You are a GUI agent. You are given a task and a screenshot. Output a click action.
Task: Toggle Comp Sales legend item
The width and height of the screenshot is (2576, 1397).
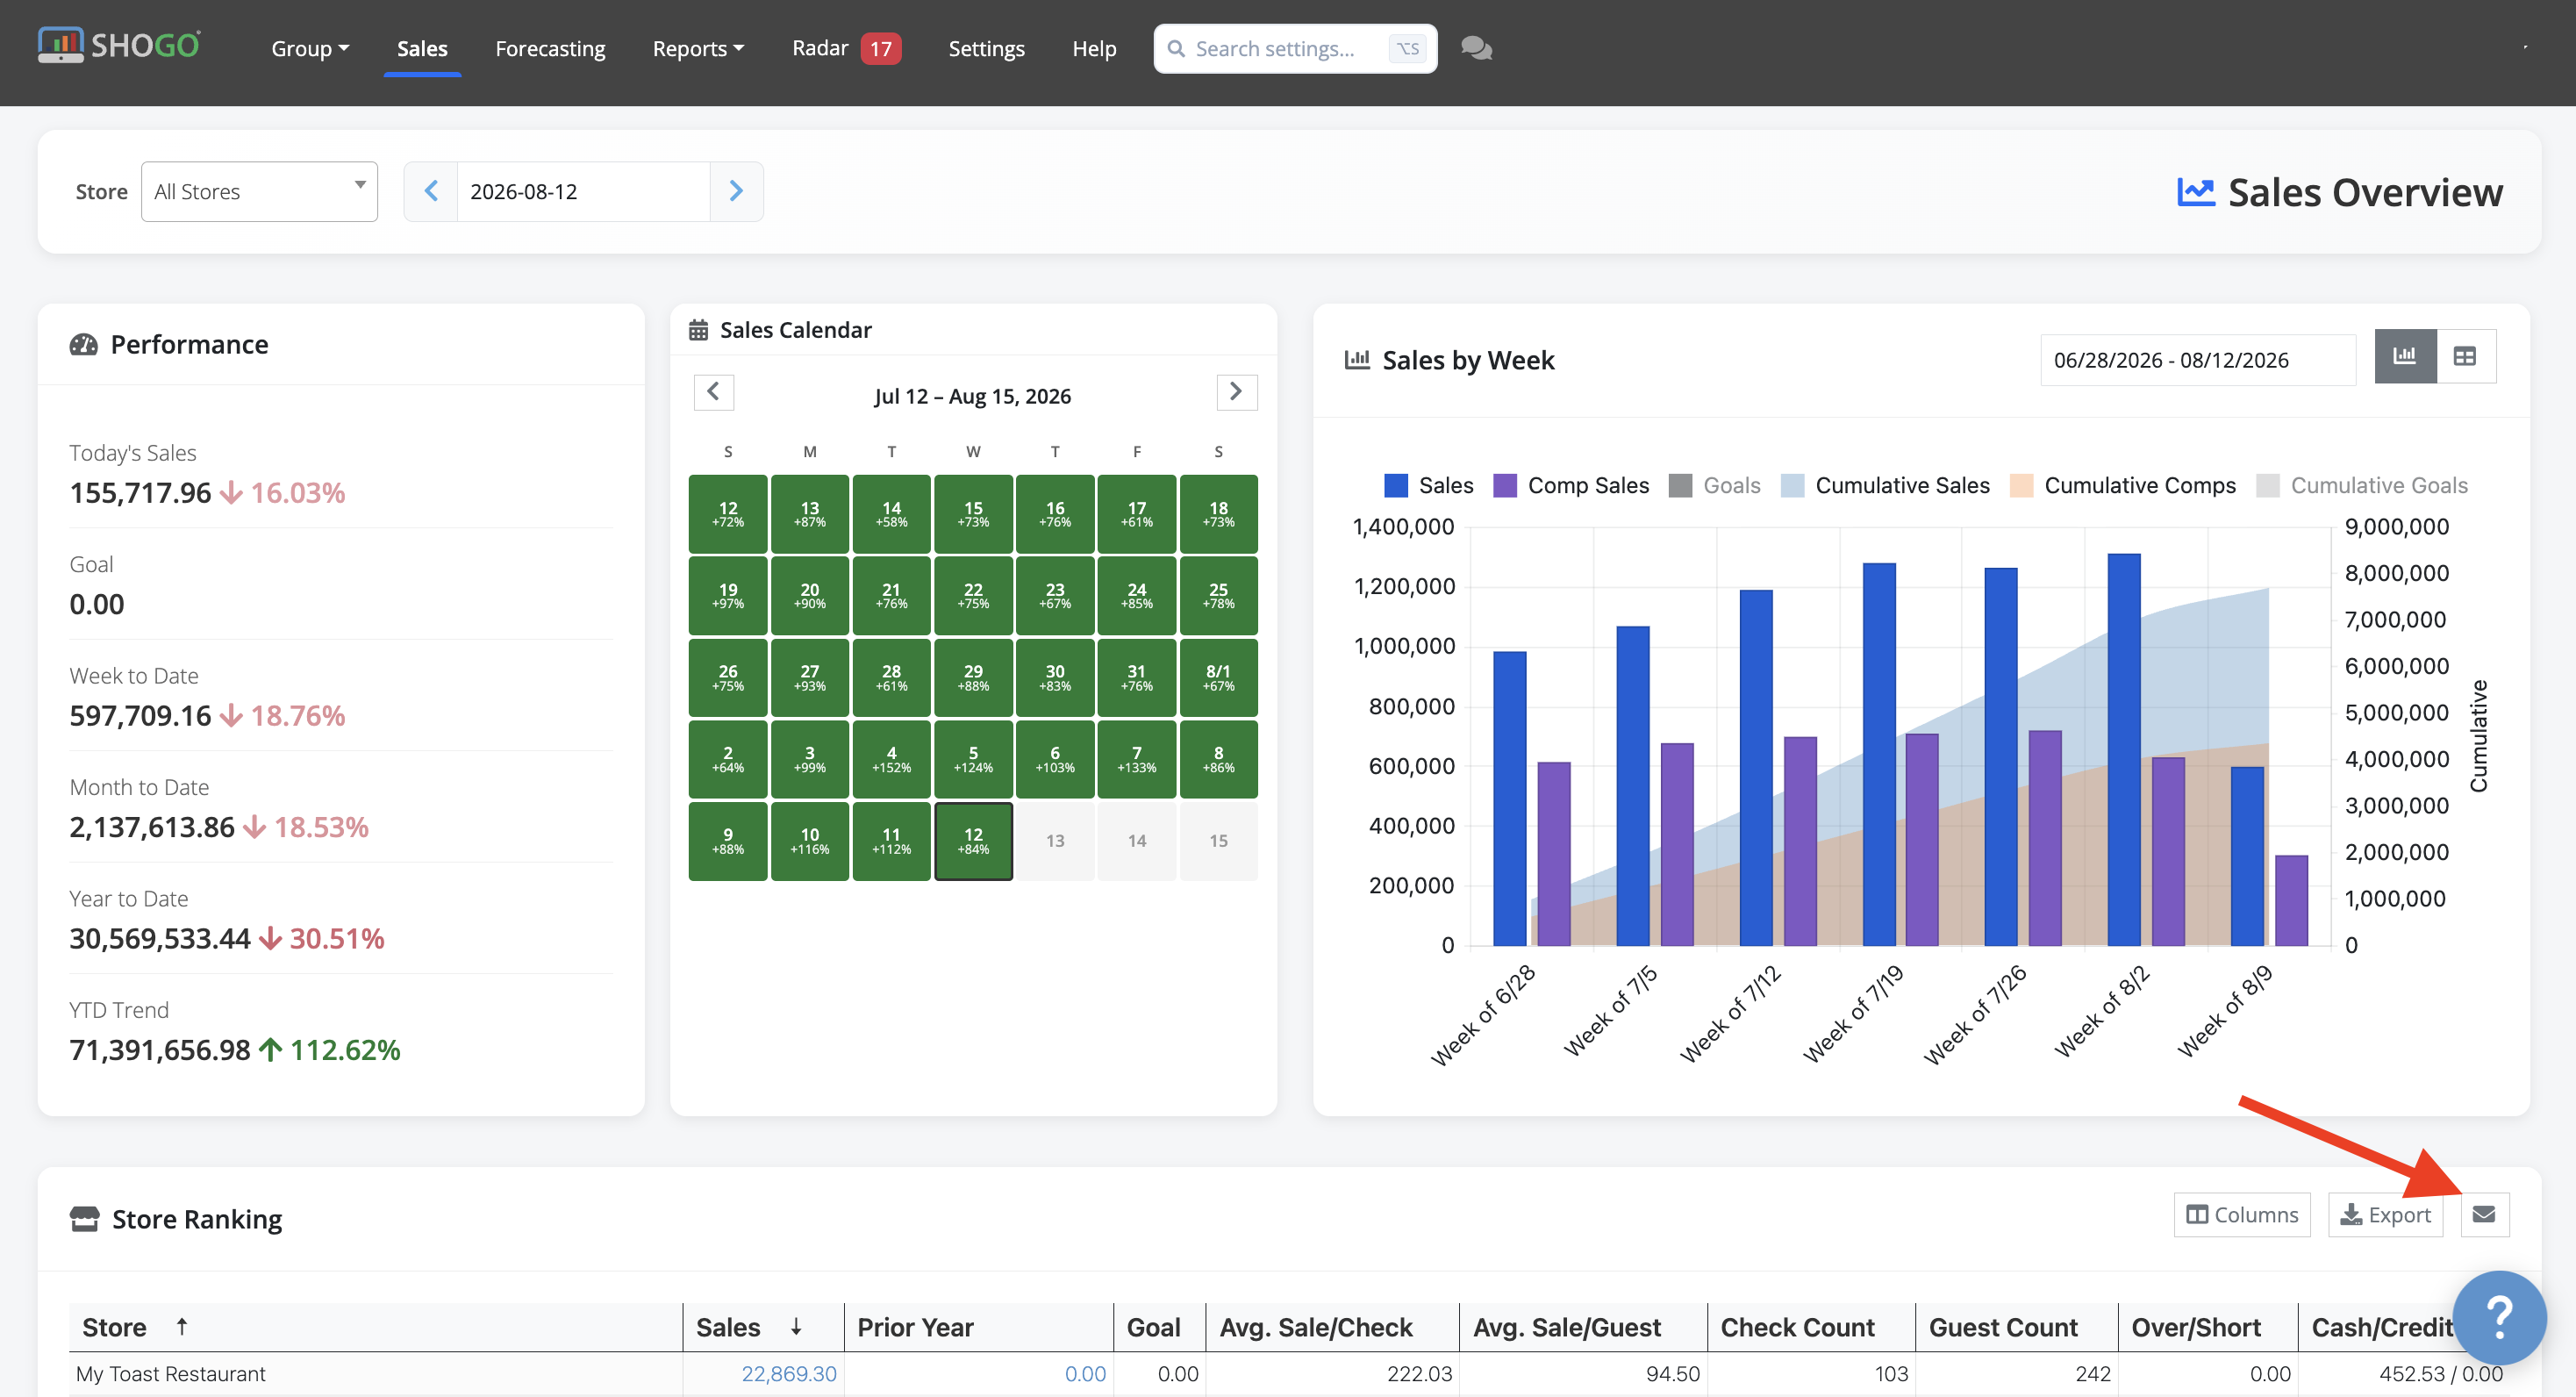click(1571, 485)
